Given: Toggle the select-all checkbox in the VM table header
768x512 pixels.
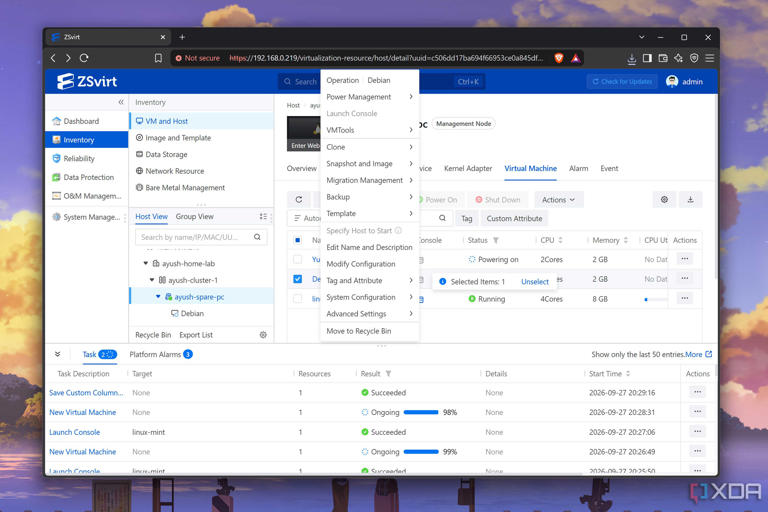Looking at the screenshot, I should [x=297, y=240].
